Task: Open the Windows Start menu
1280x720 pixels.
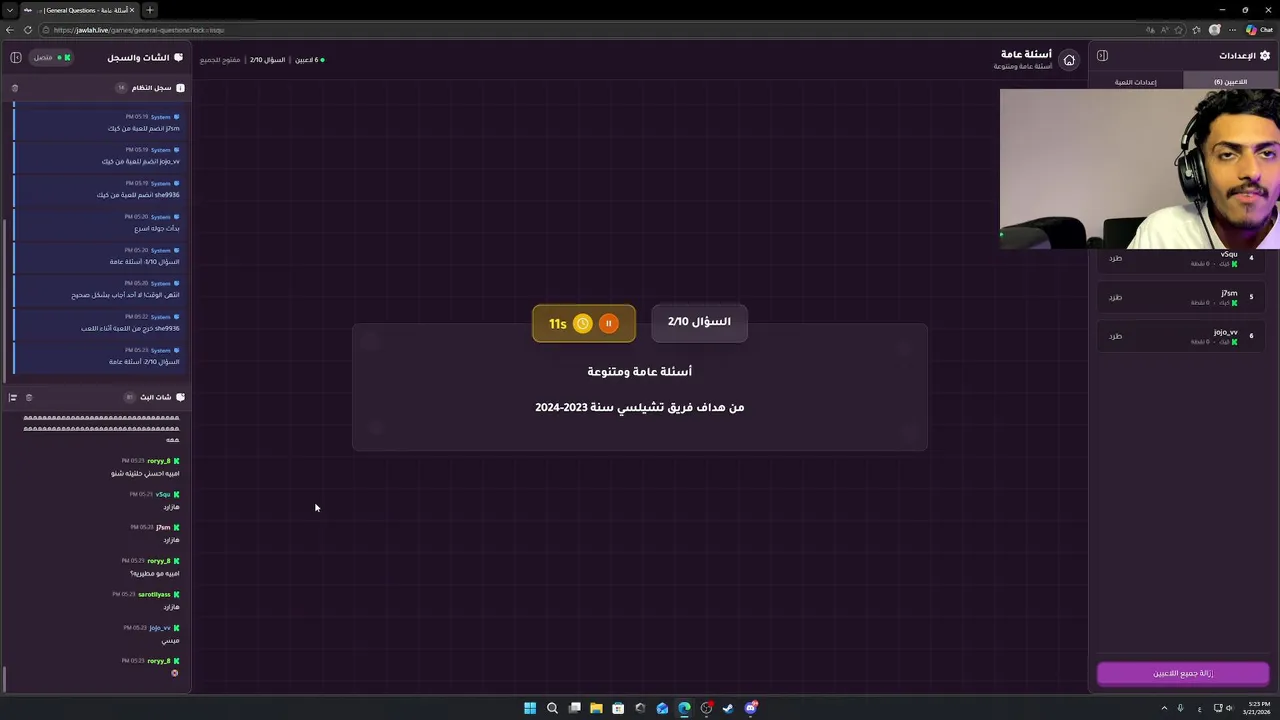Action: click(530, 708)
